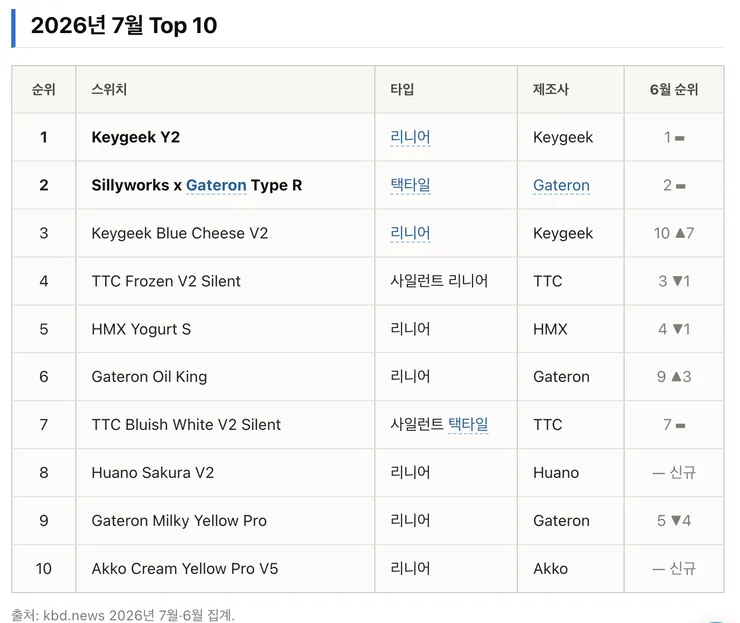
Task: Select 리니어 type in HMX Yogurt S row
Action: [x=410, y=329]
